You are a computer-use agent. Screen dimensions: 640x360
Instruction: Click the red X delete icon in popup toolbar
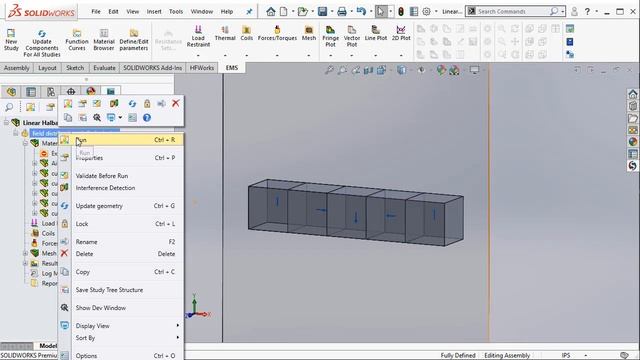pyautogui.click(x=176, y=103)
